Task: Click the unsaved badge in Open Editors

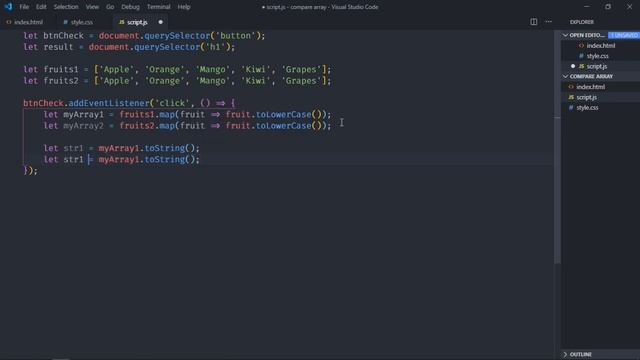Action: [x=624, y=35]
